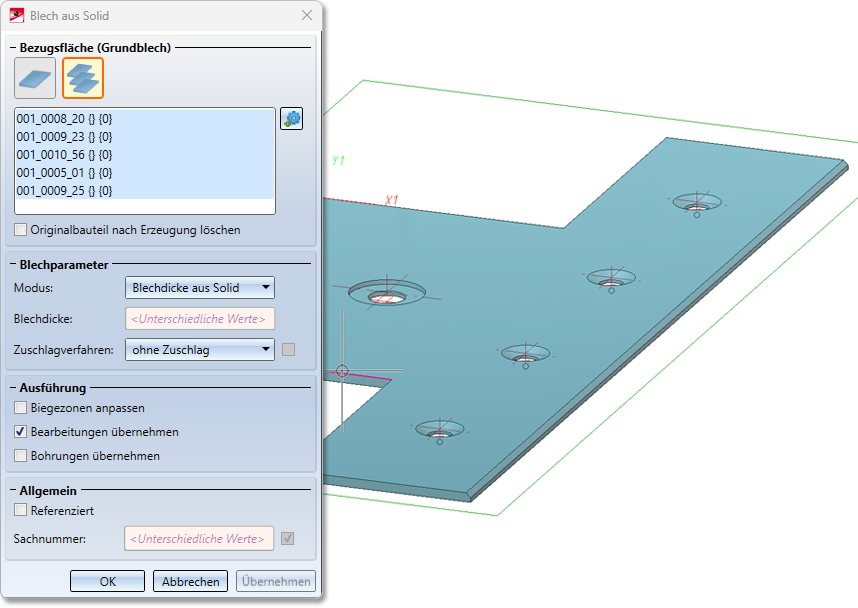Select list entry 001_0009_25

point(144,190)
